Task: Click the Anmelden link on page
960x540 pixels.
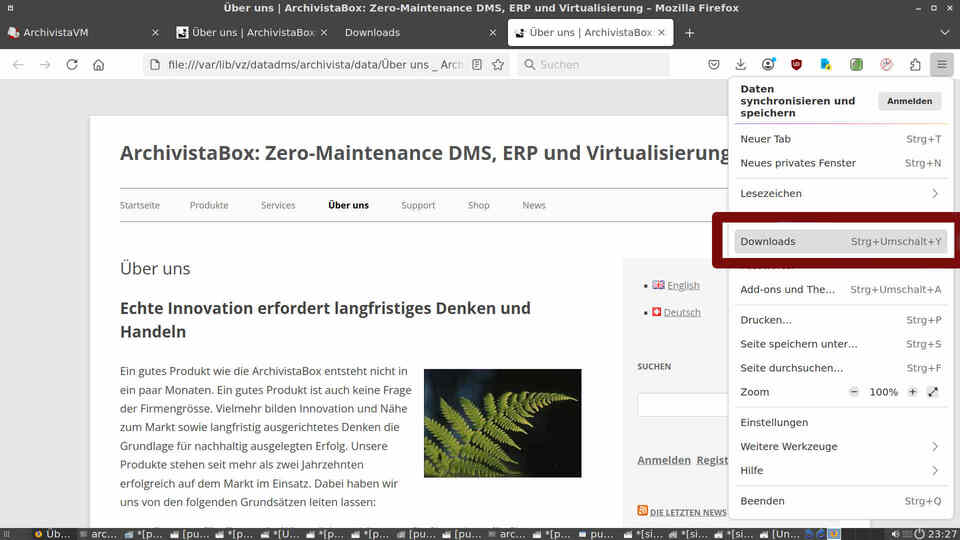Action: (x=664, y=460)
